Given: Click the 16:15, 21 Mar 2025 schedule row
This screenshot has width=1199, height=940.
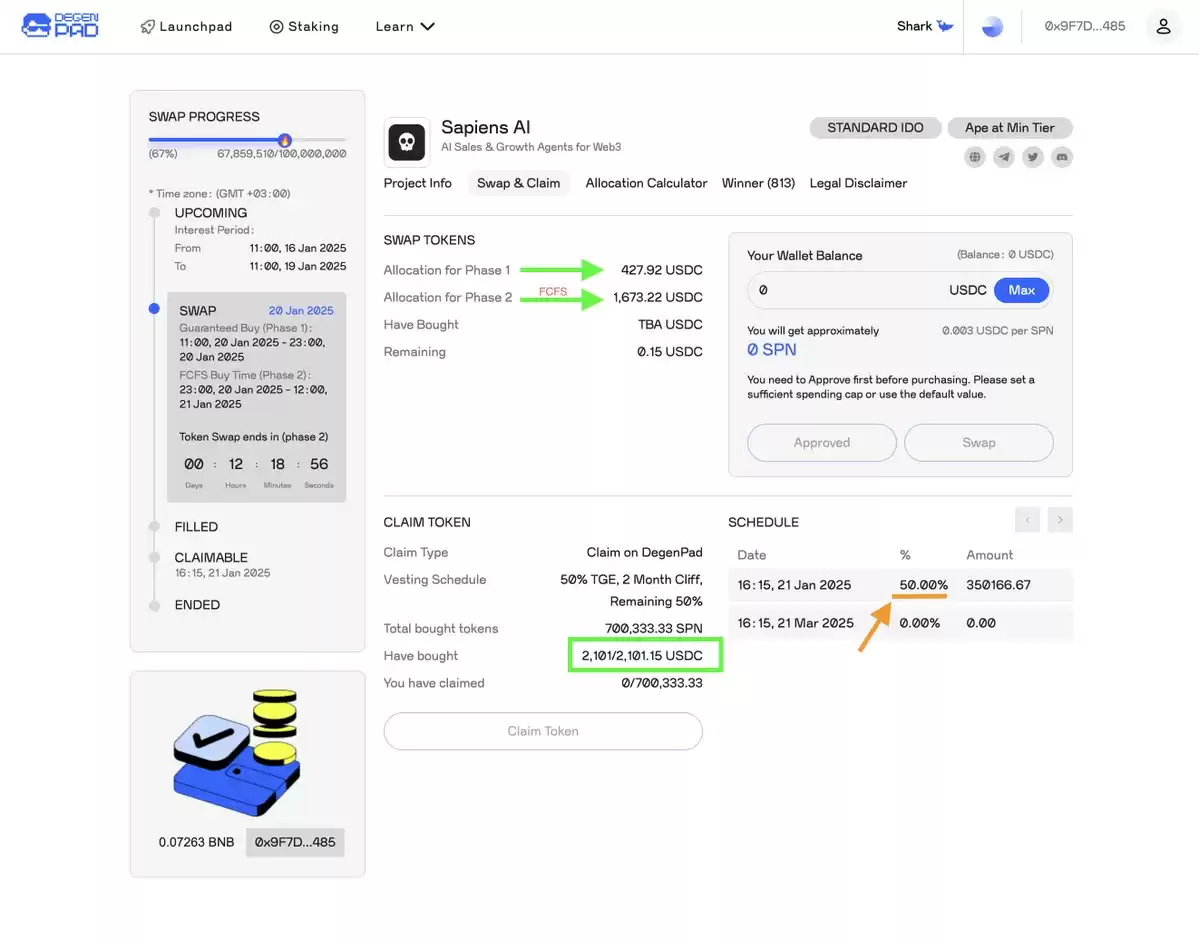Looking at the screenshot, I should (900, 623).
